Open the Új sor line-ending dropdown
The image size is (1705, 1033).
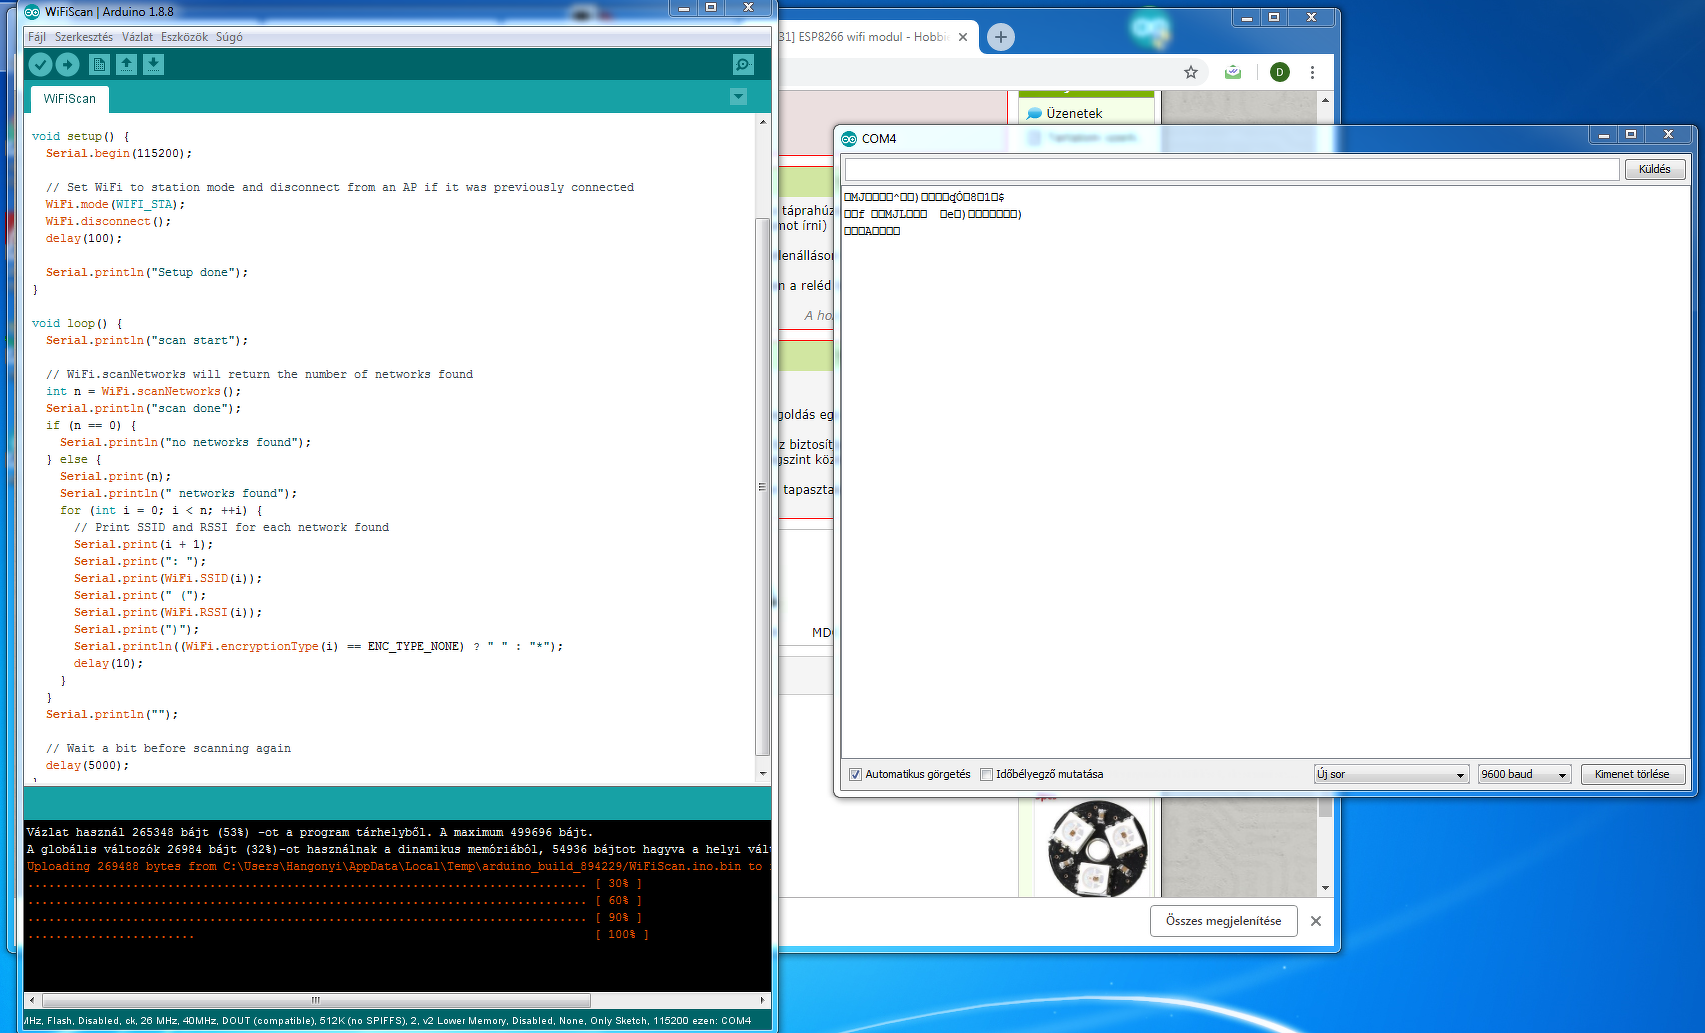pos(1391,774)
